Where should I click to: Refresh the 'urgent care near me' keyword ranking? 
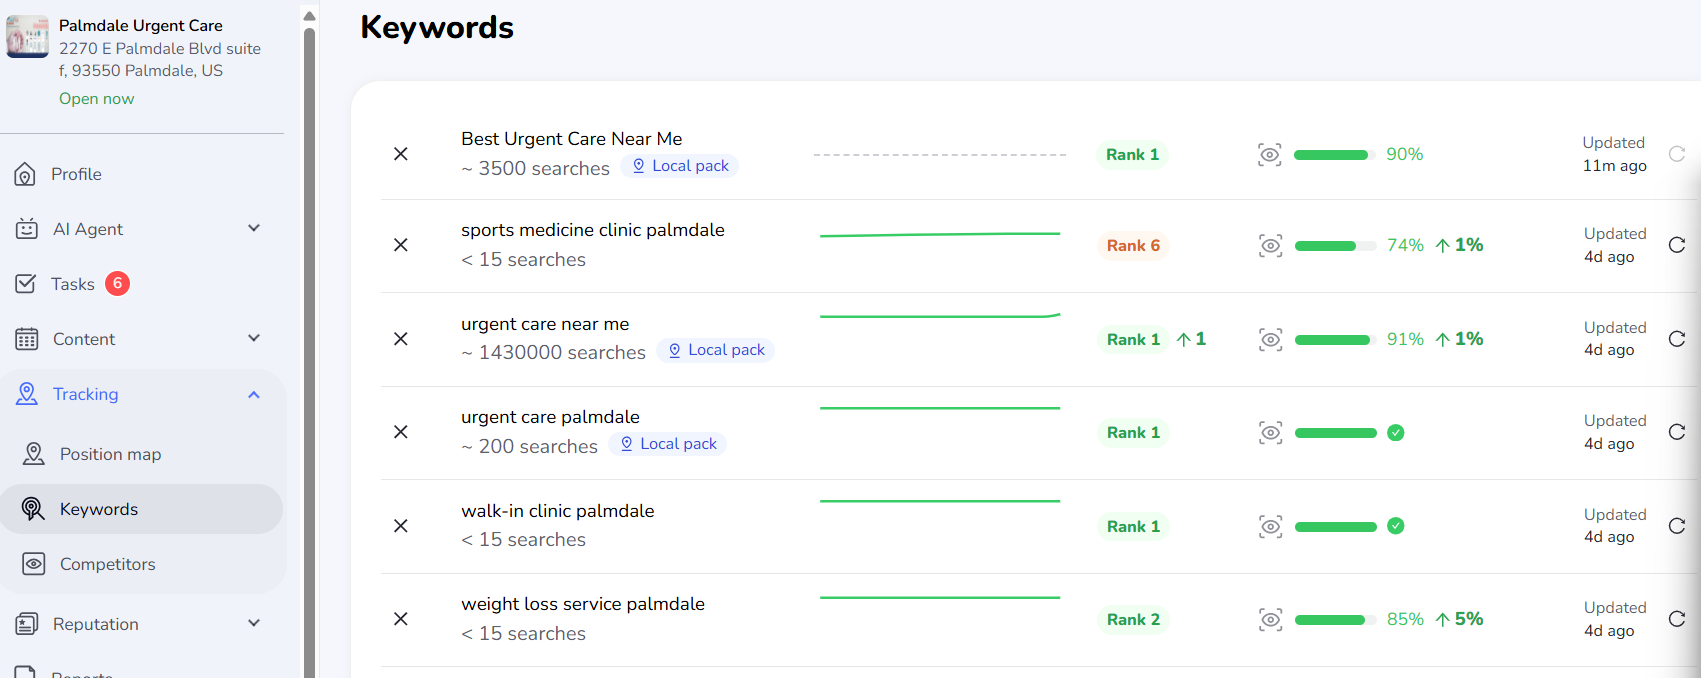pyautogui.click(x=1677, y=339)
